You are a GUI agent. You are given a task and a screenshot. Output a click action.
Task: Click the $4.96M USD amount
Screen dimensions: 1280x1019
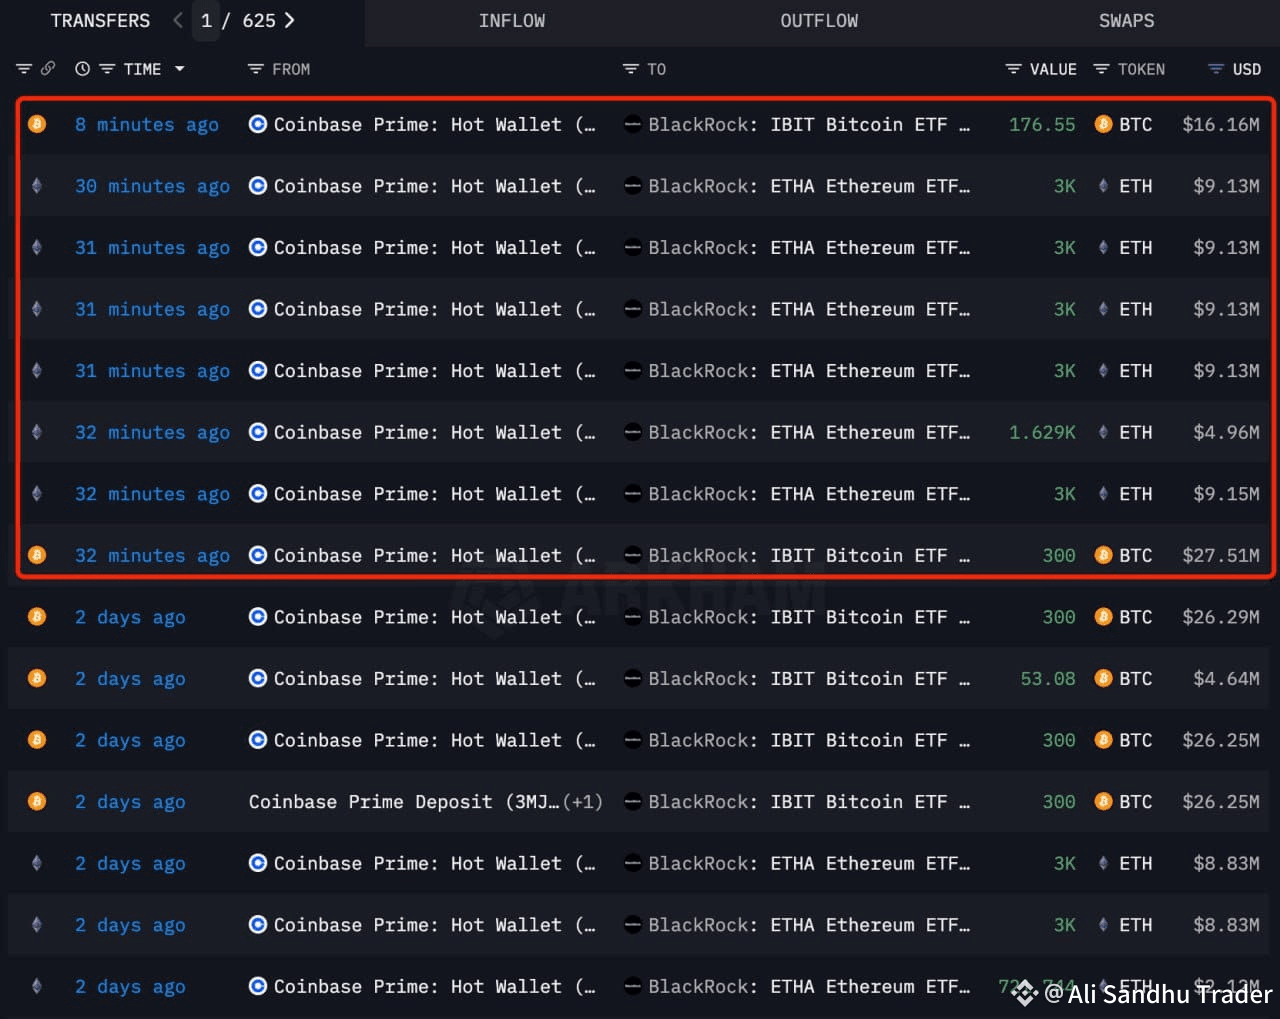click(1226, 432)
